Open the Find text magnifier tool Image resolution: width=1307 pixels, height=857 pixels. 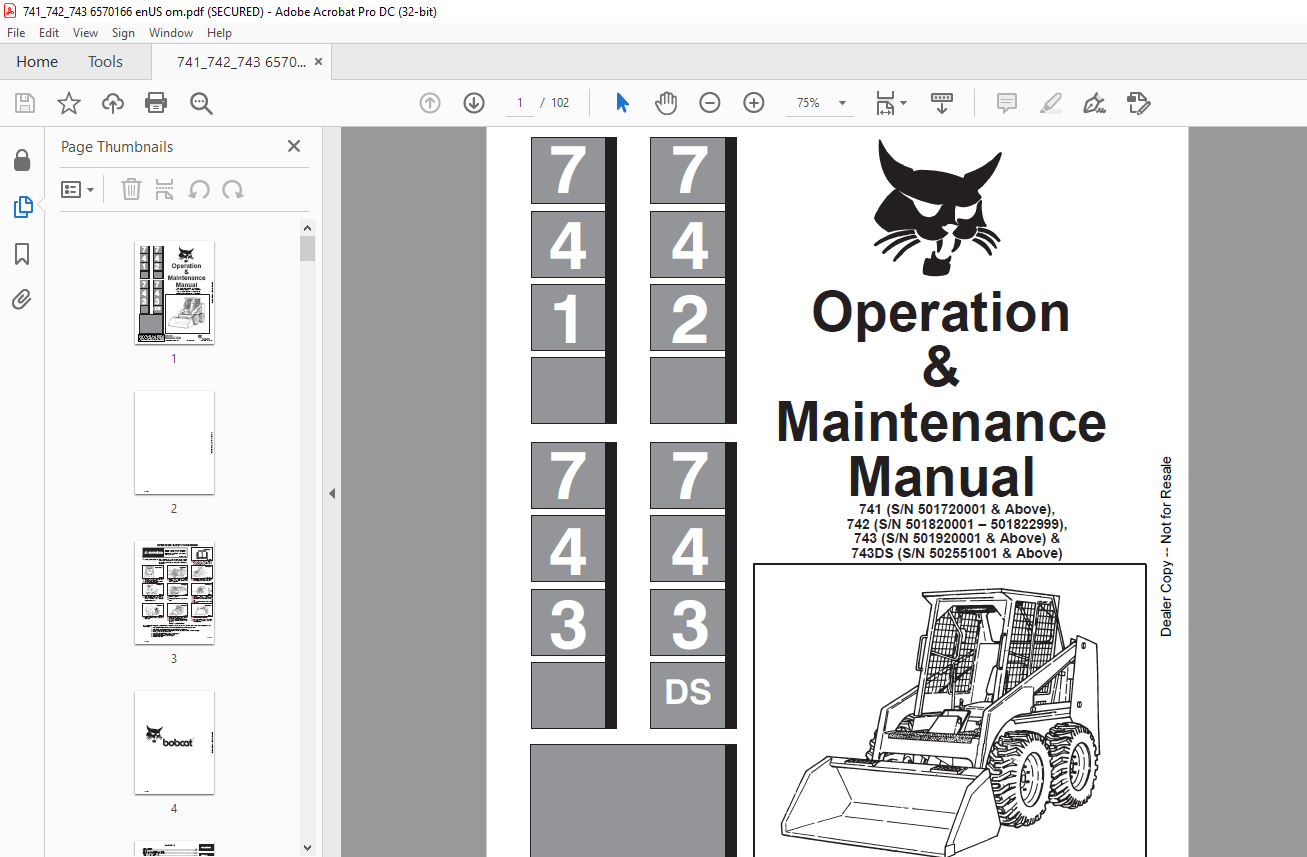click(x=201, y=103)
